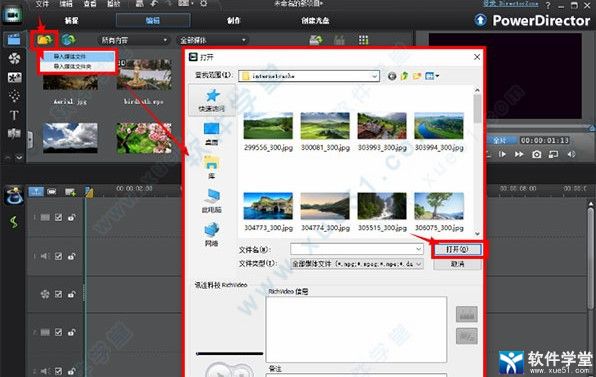Toggle the first audio track checkbox
The height and width of the screenshot is (377, 596).
58,256
